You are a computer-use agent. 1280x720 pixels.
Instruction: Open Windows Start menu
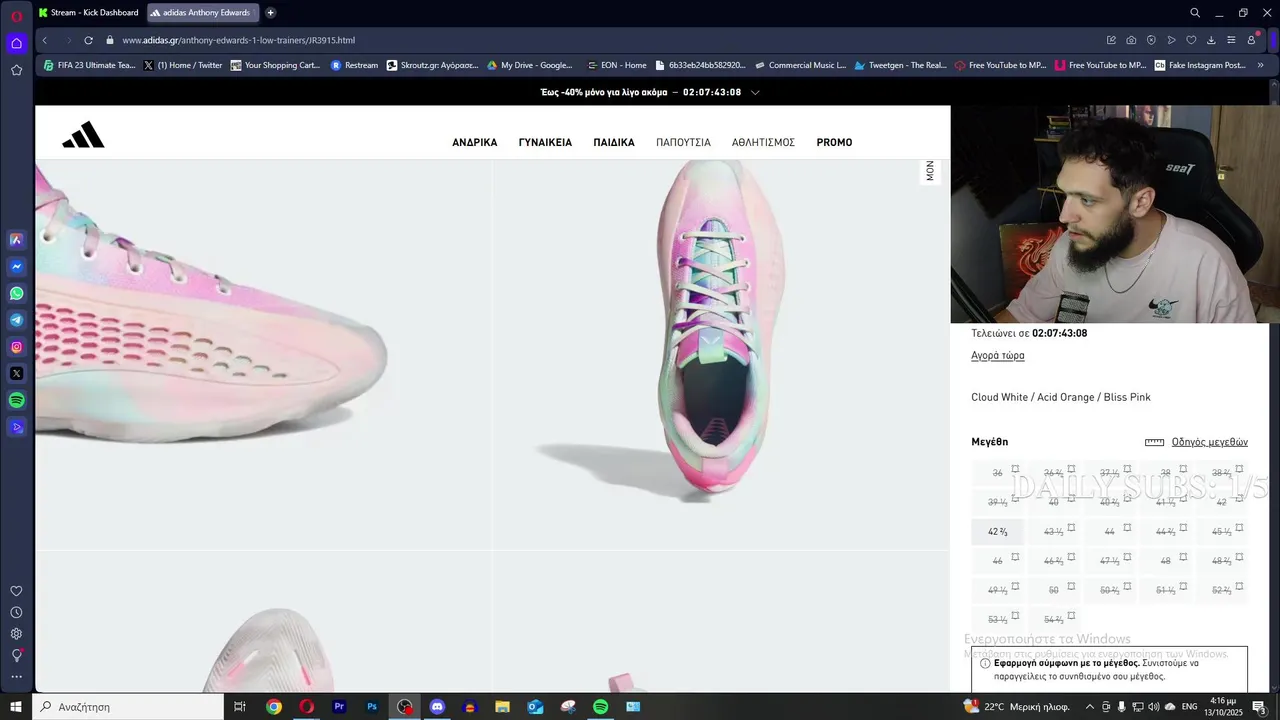click(16, 707)
